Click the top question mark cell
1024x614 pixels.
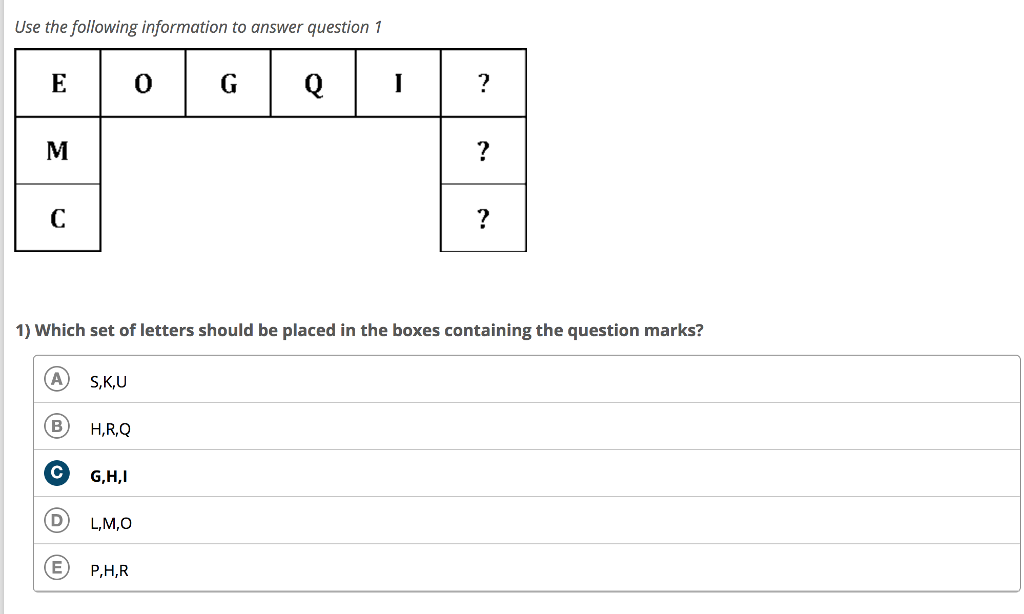pos(484,84)
